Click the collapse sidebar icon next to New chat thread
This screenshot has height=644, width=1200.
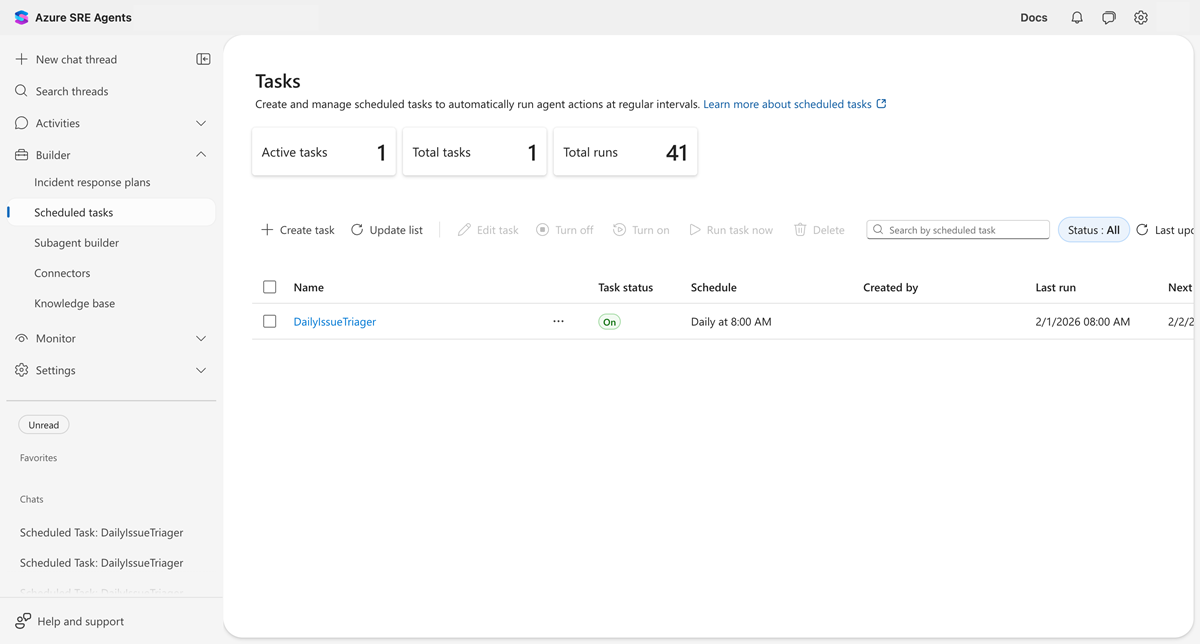click(203, 59)
